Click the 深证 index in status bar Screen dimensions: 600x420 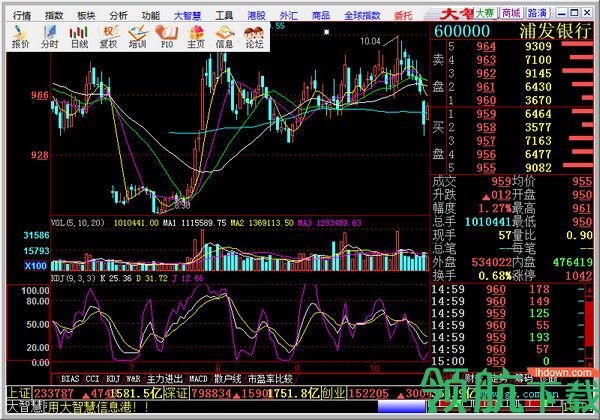[176, 393]
